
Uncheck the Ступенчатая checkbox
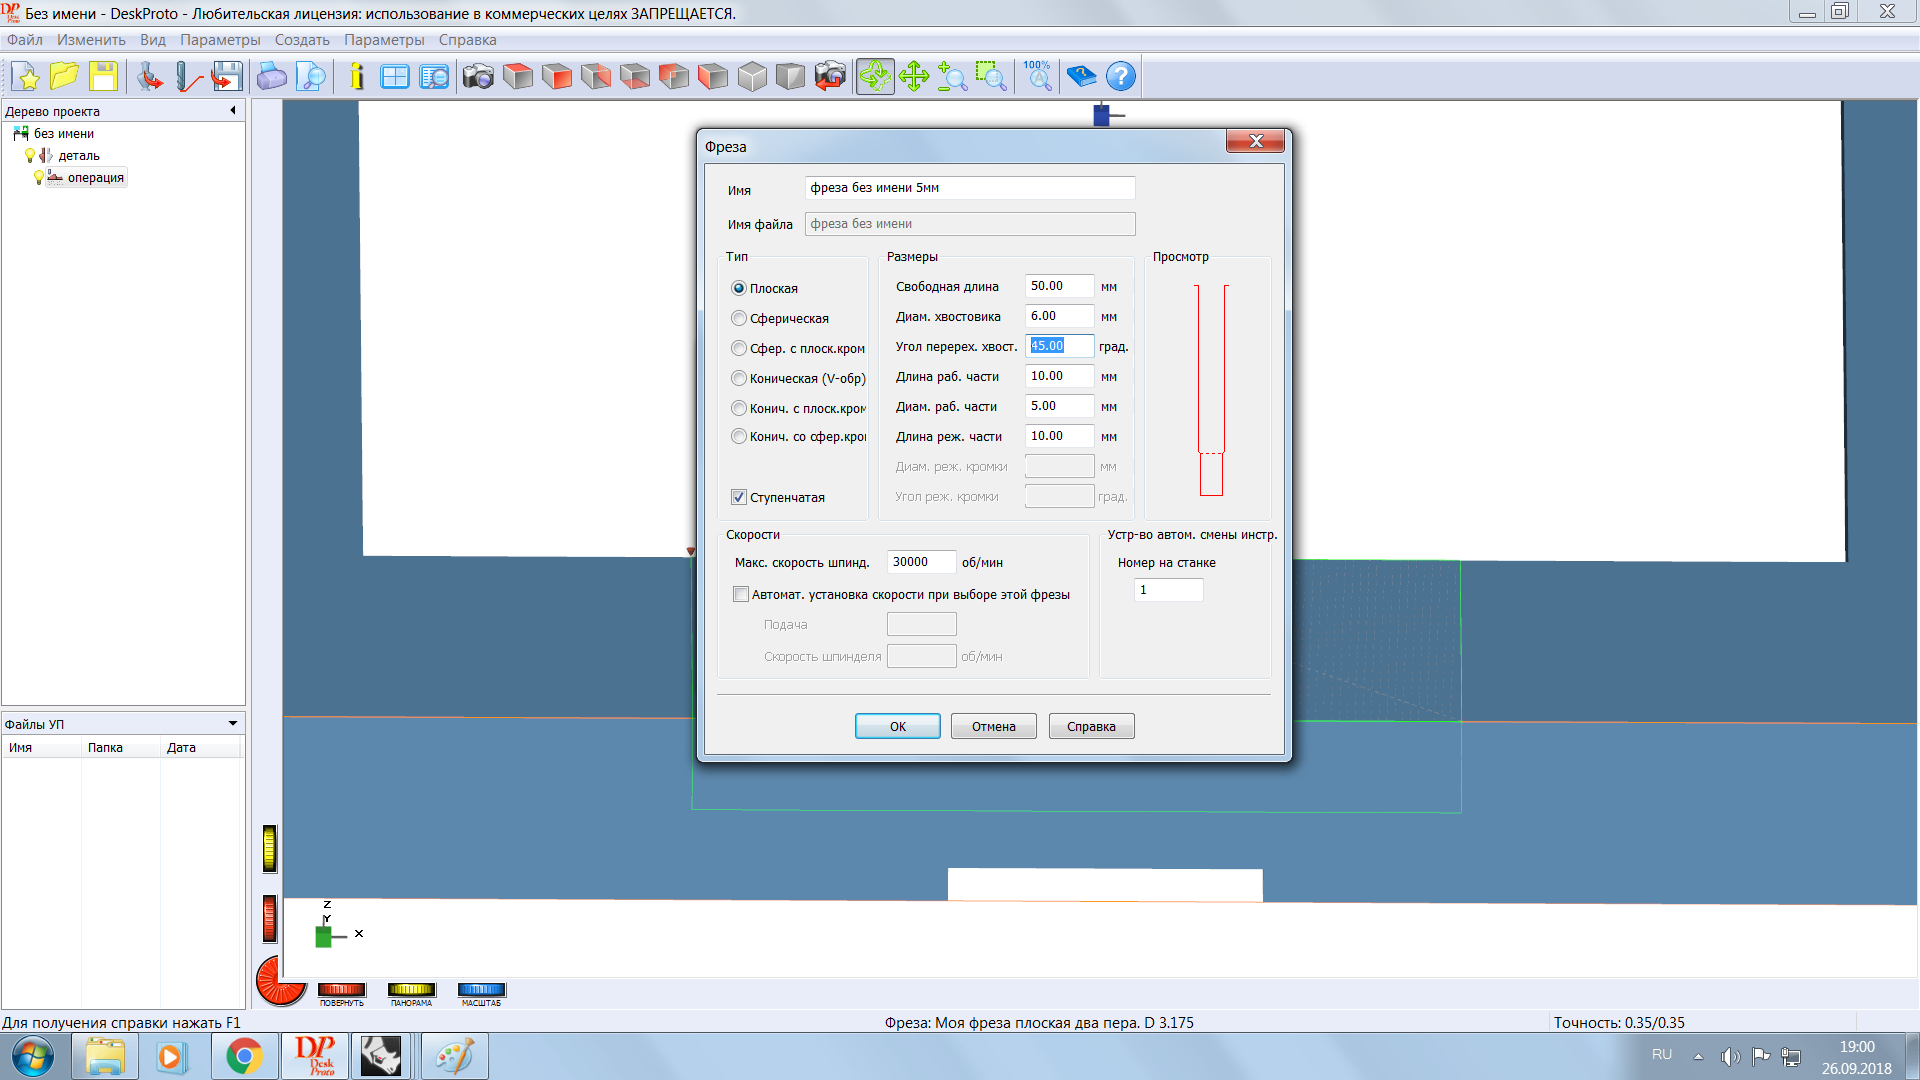click(x=739, y=498)
